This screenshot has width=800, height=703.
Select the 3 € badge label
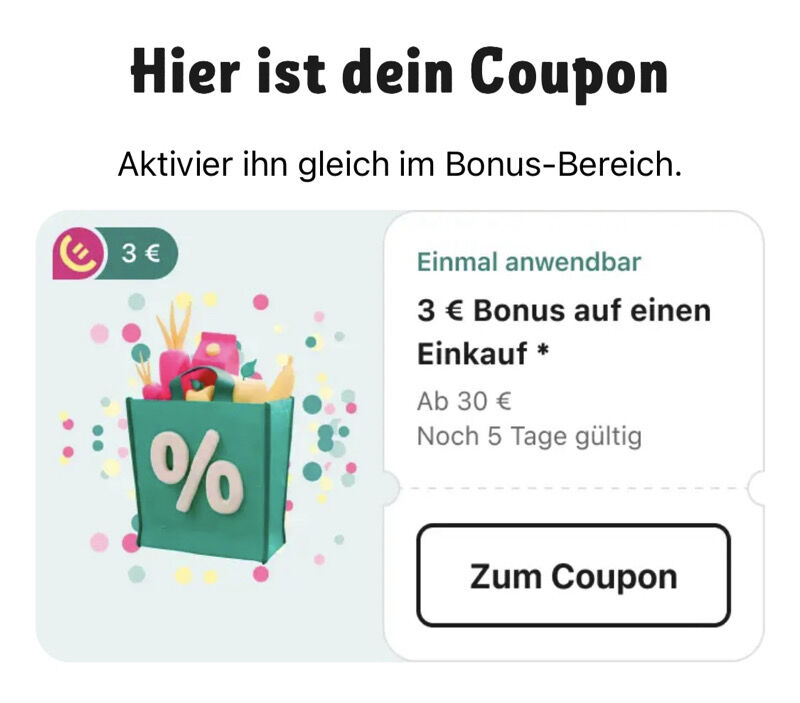141,253
